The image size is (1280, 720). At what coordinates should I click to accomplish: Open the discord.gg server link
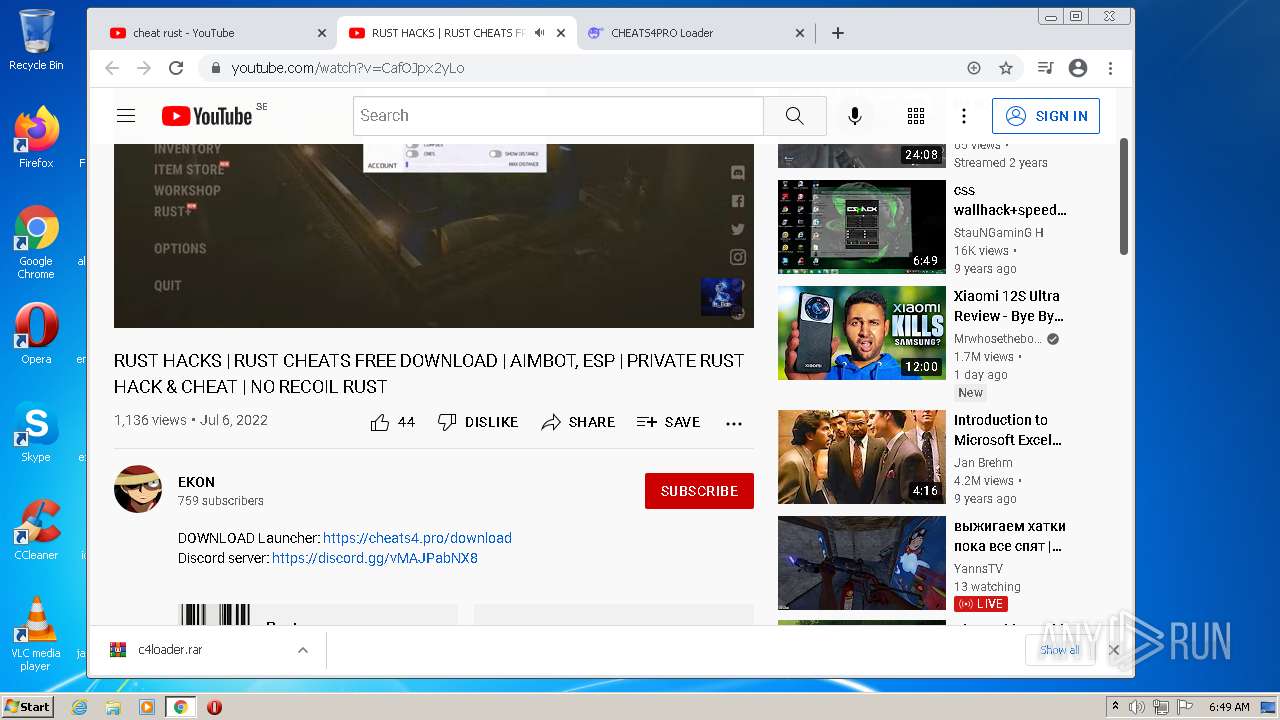[x=375, y=558]
